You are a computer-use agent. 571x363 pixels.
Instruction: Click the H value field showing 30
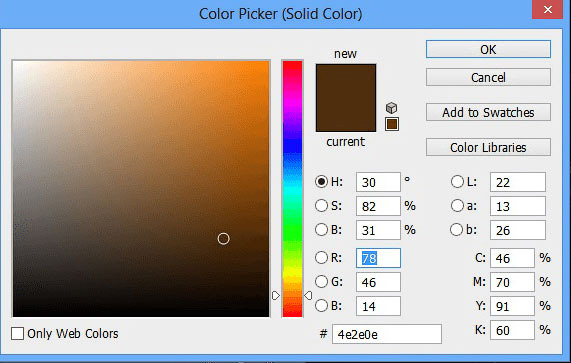point(378,182)
